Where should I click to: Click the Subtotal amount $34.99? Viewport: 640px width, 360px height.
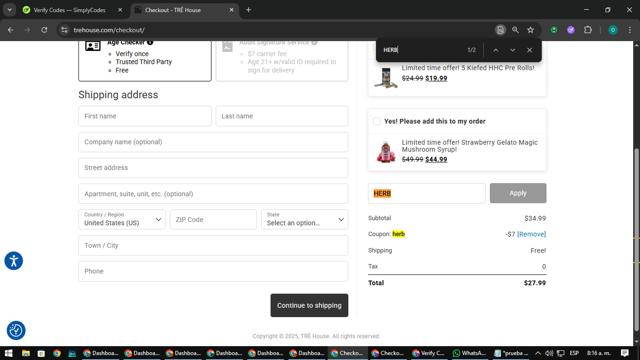tap(535, 218)
